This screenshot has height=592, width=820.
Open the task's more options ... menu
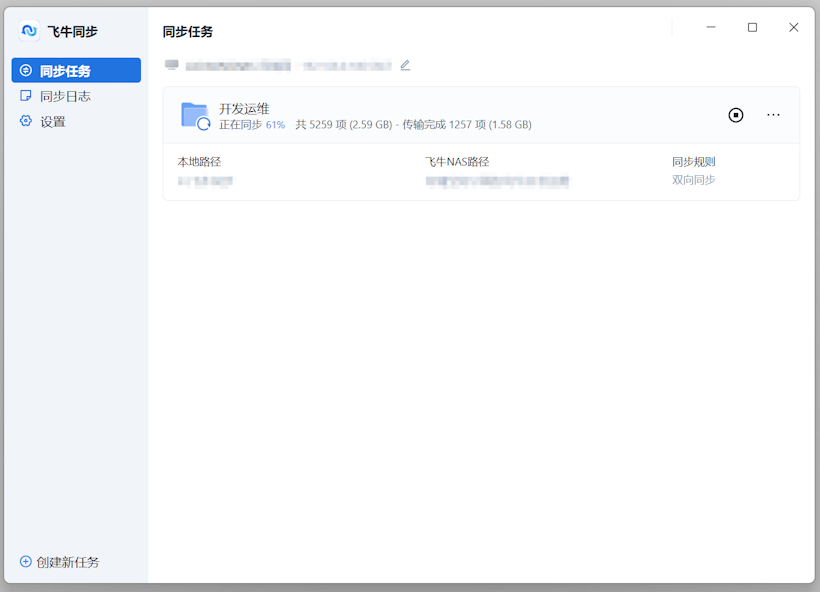coord(773,115)
